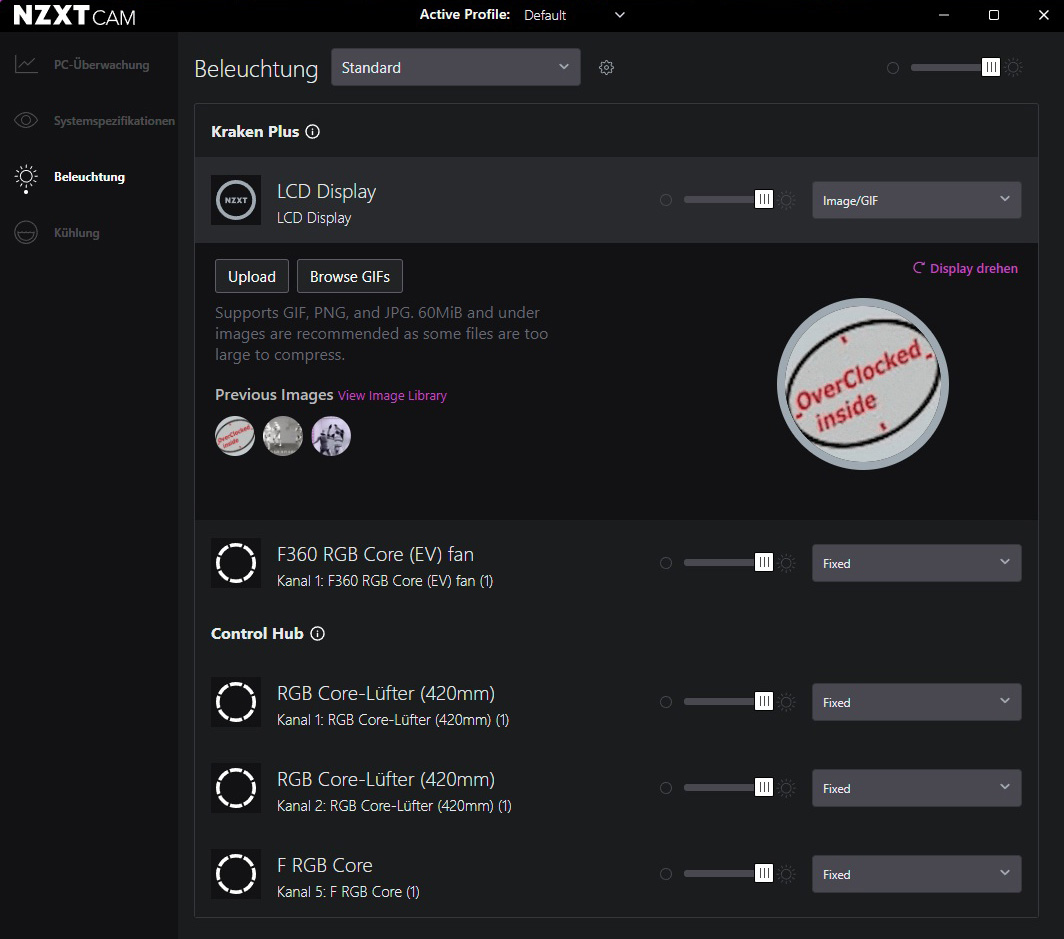Click the 'Previous Images' heading text
Screen dimensions: 1064x939
click(274, 395)
